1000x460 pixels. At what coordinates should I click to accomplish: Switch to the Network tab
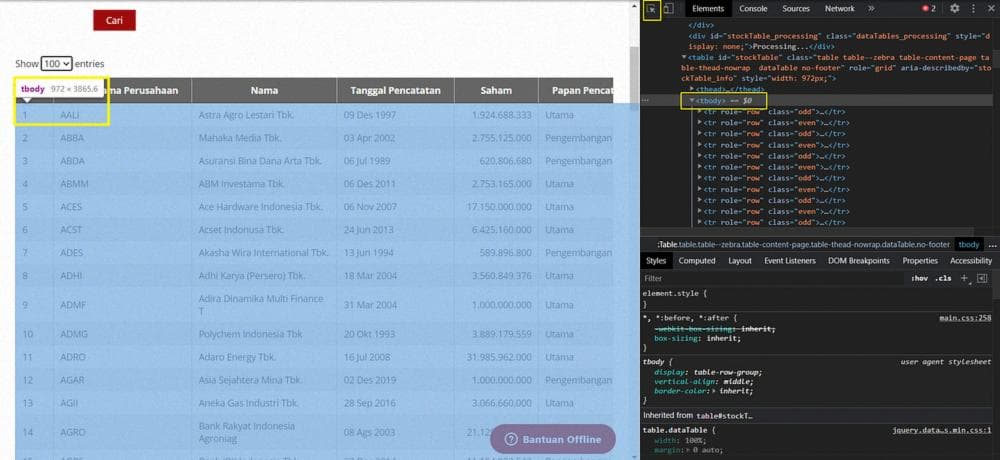(839, 9)
